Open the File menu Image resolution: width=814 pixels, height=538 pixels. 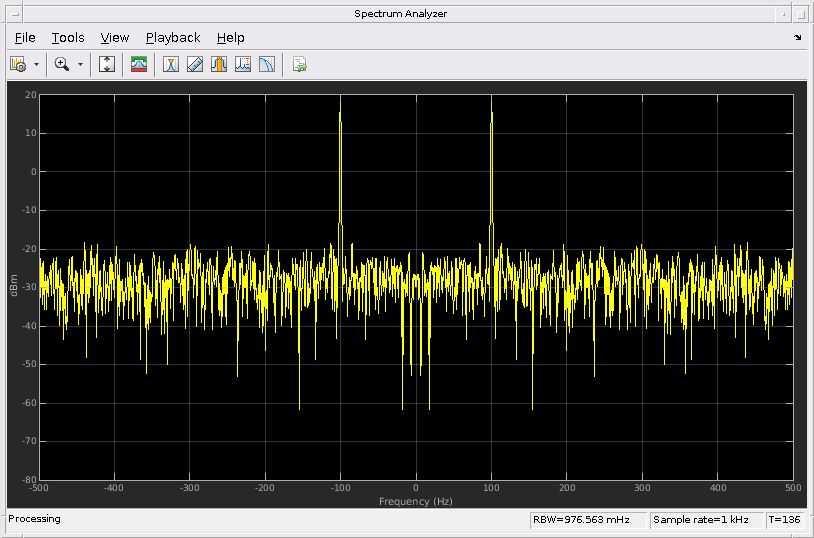click(25, 38)
